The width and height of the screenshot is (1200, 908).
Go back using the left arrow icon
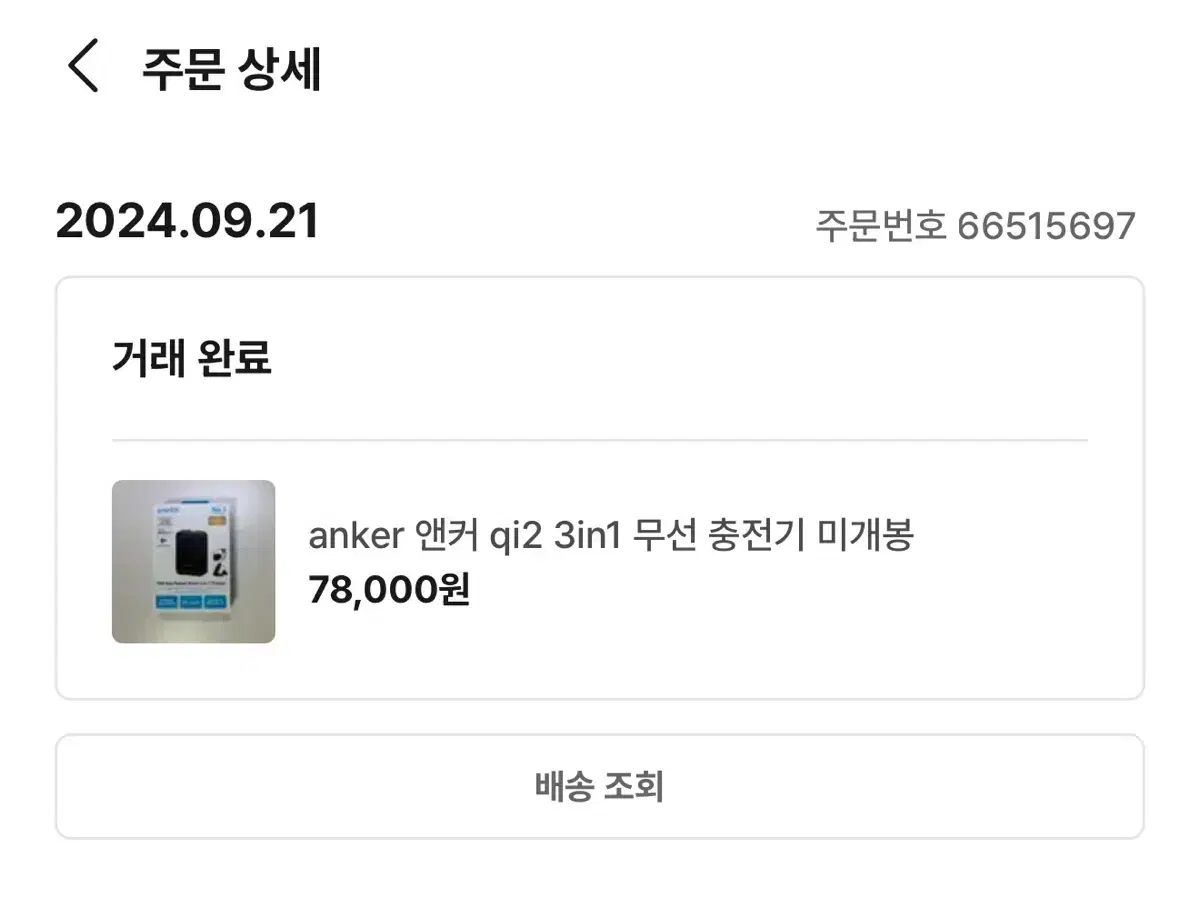[x=84, y=67]
